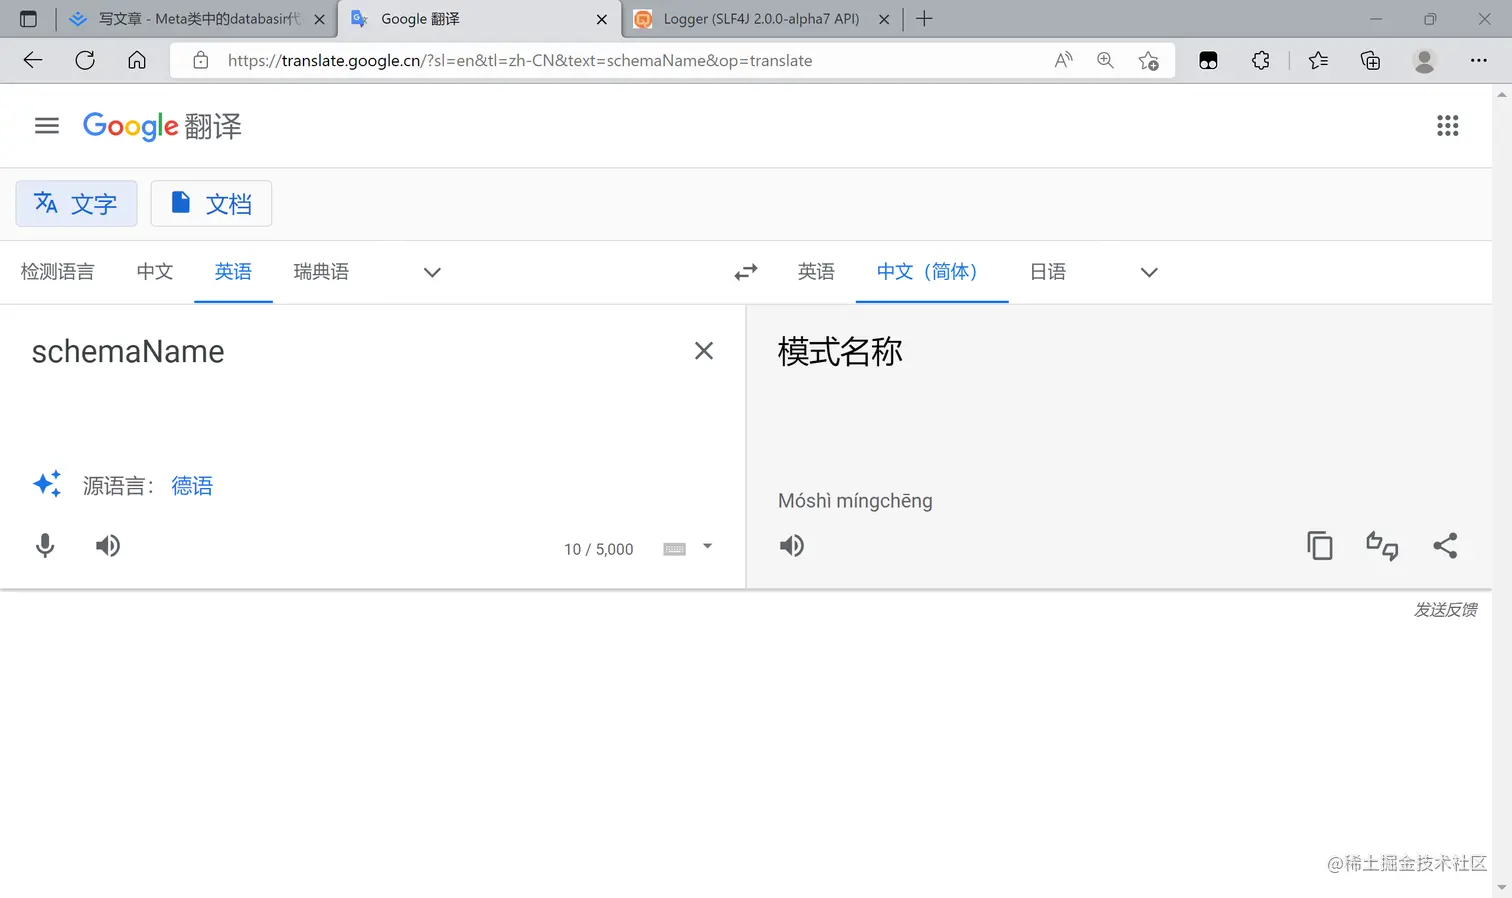The width and height of the screenshot is (1512, 898).
Task: Go to Google 翻译 logo home
Action: point(162,126)
